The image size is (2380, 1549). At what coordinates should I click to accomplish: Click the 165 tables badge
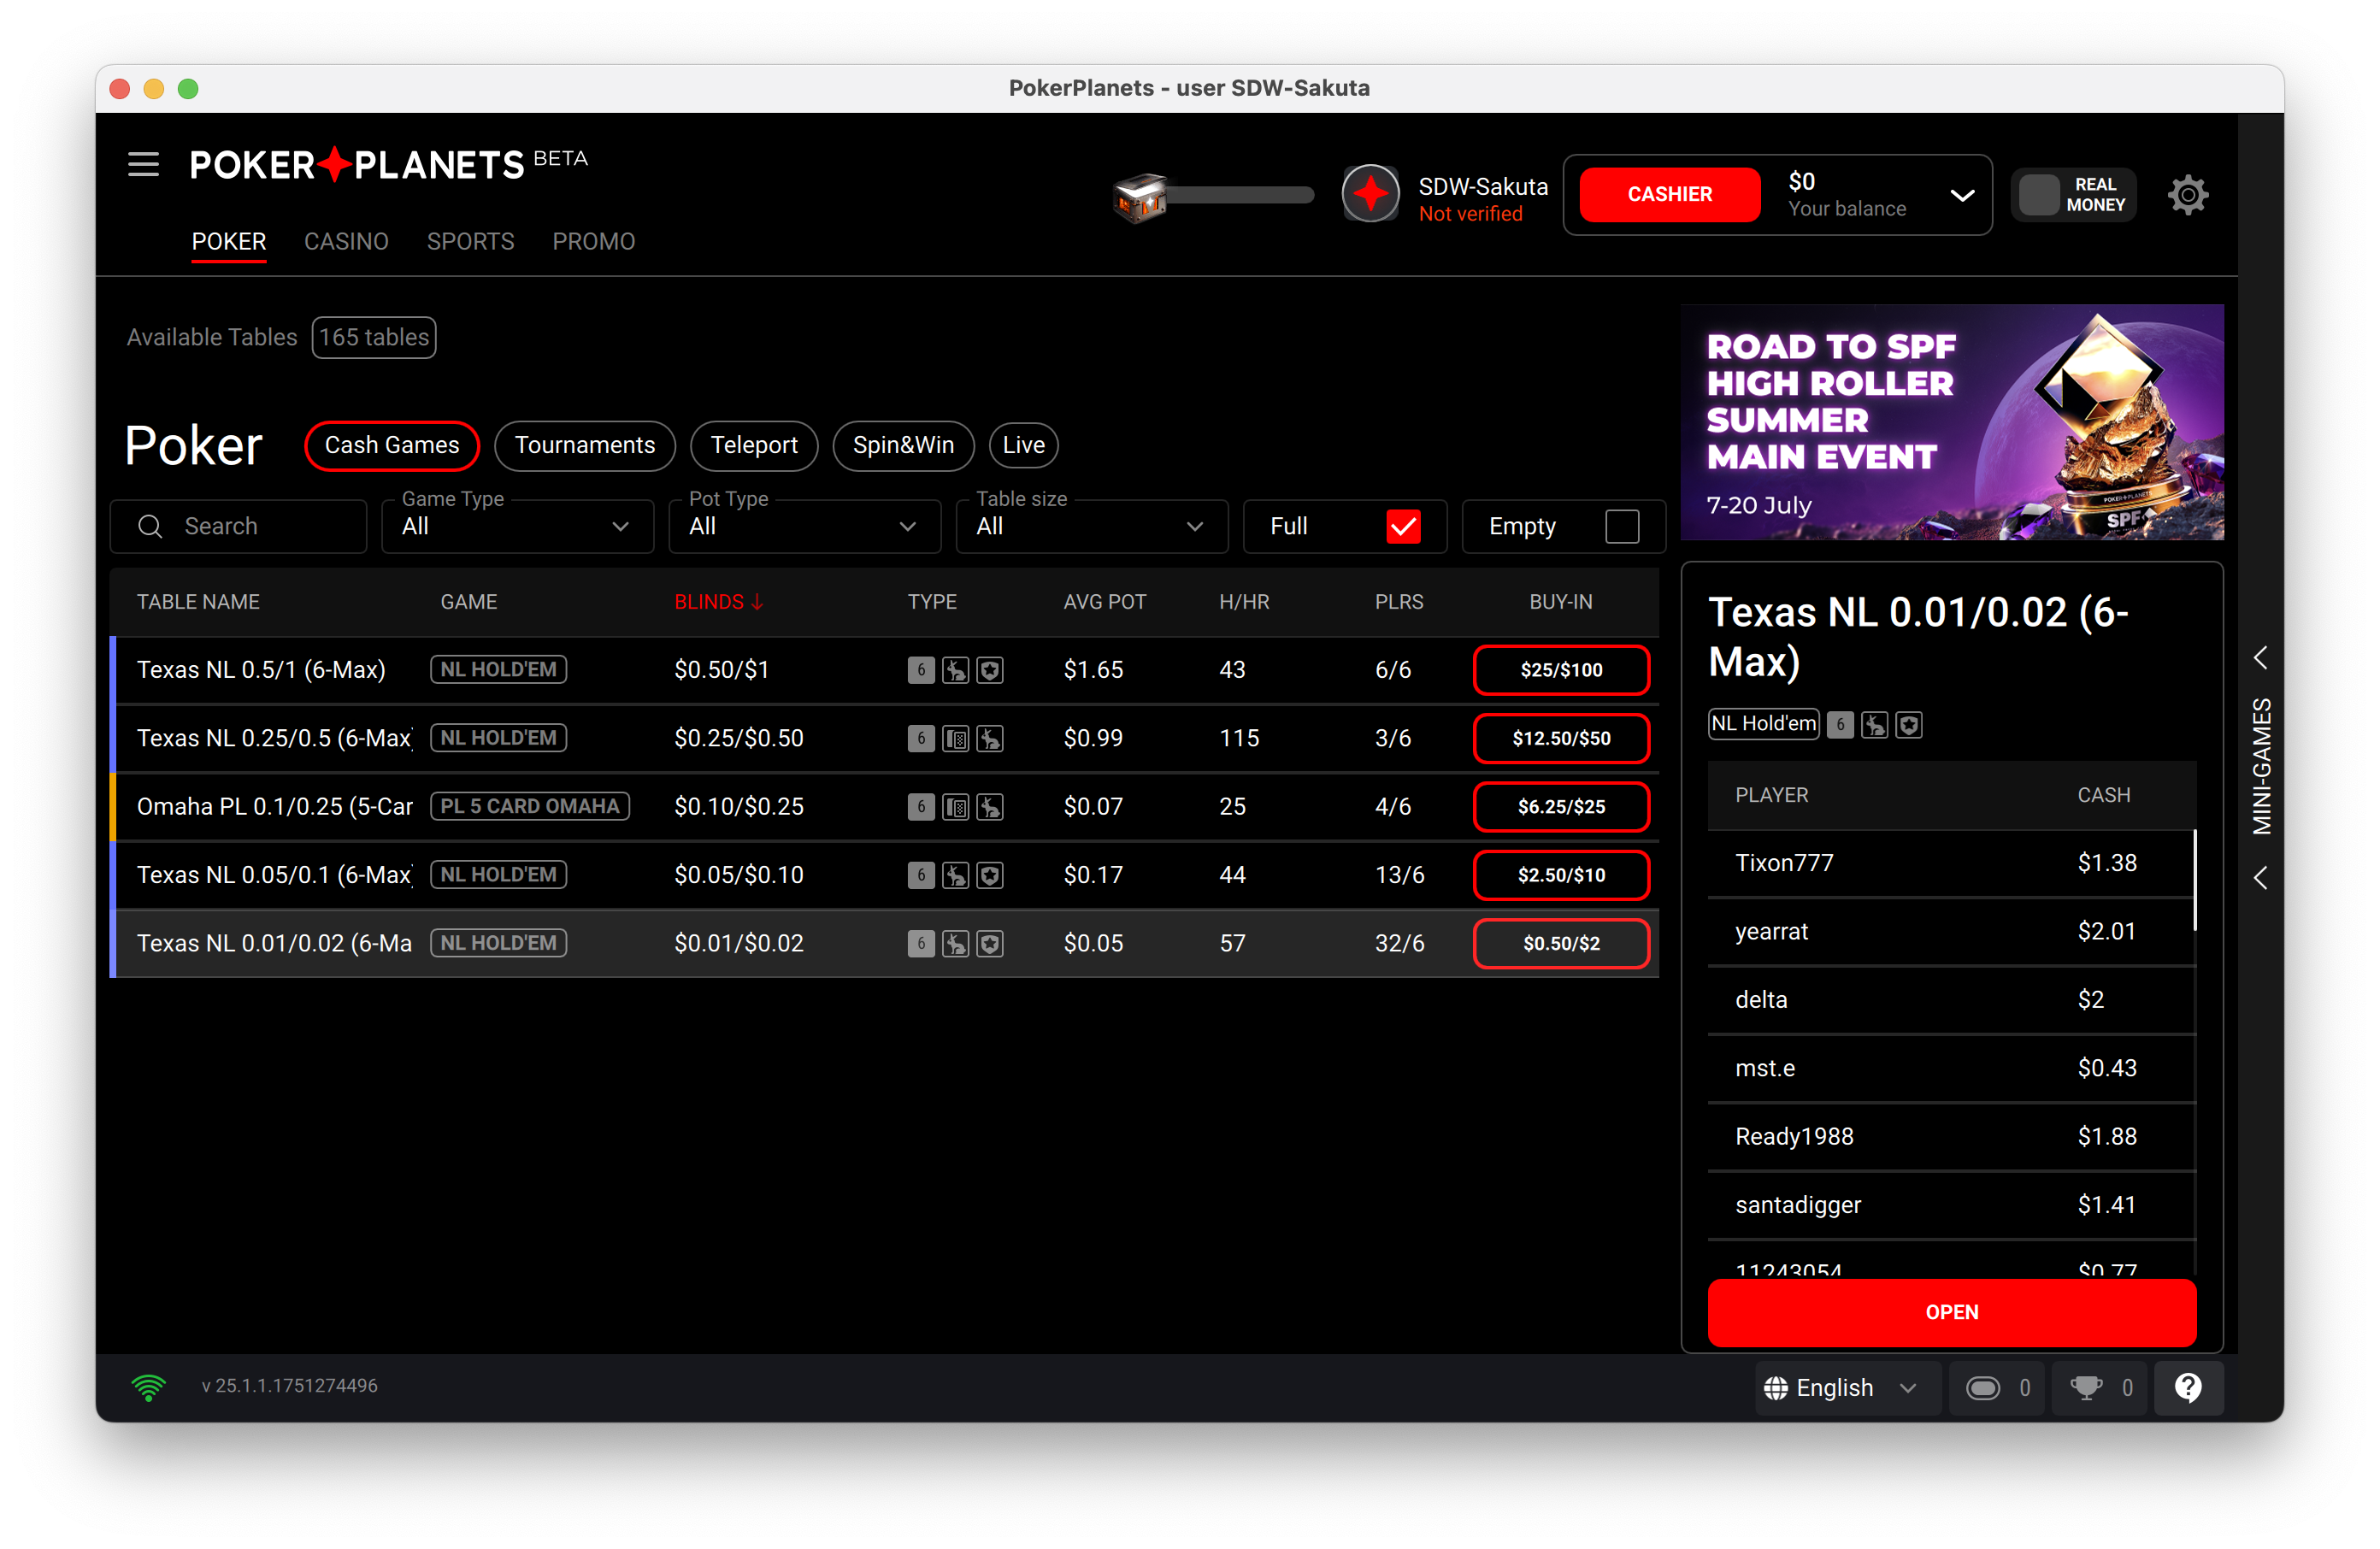[x=374, y=337]
